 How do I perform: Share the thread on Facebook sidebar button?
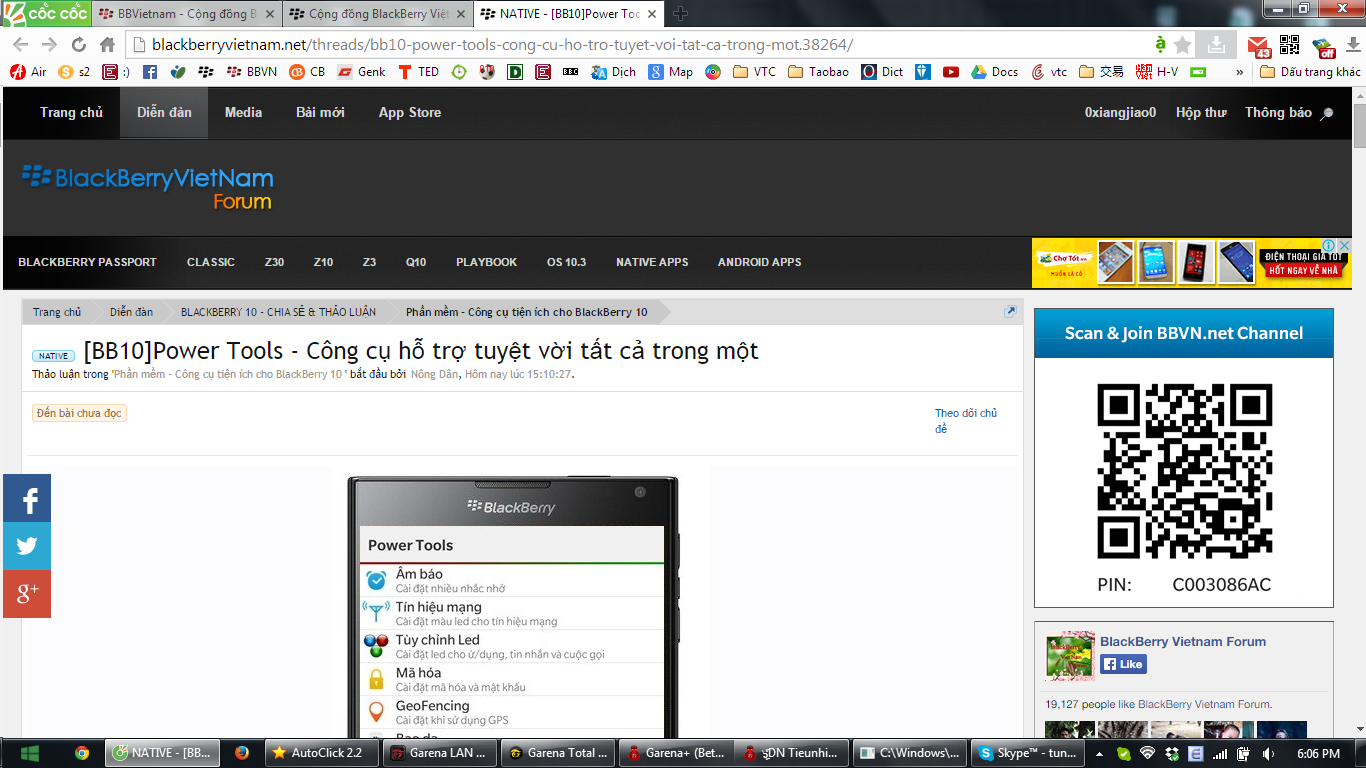[27, 498]
